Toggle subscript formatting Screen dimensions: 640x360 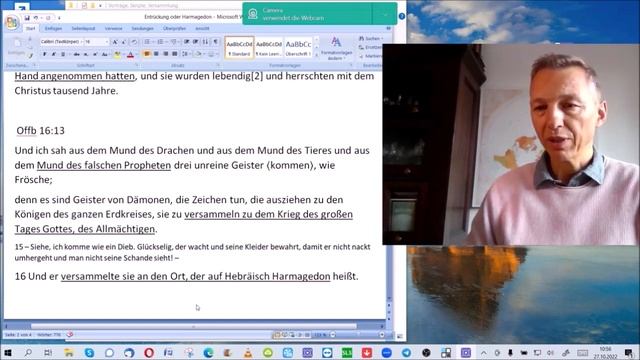[86, 54]
